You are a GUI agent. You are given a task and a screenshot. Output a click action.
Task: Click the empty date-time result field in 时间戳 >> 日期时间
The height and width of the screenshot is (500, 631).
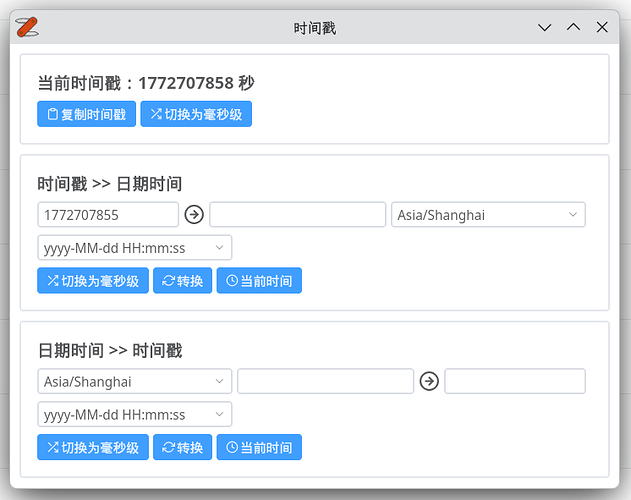[x=297, y=215]
